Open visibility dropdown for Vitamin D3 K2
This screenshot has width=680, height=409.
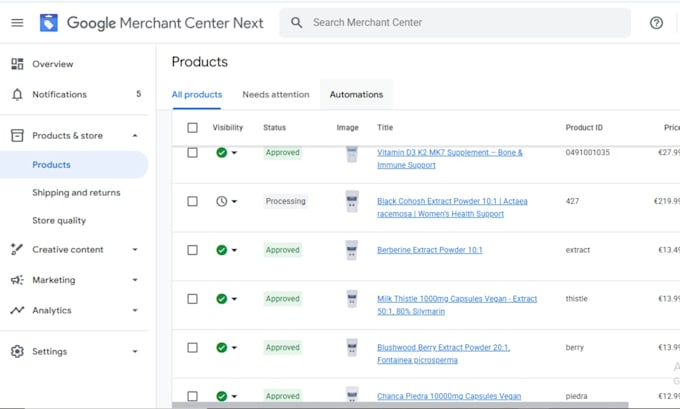[x=234, y=153]
